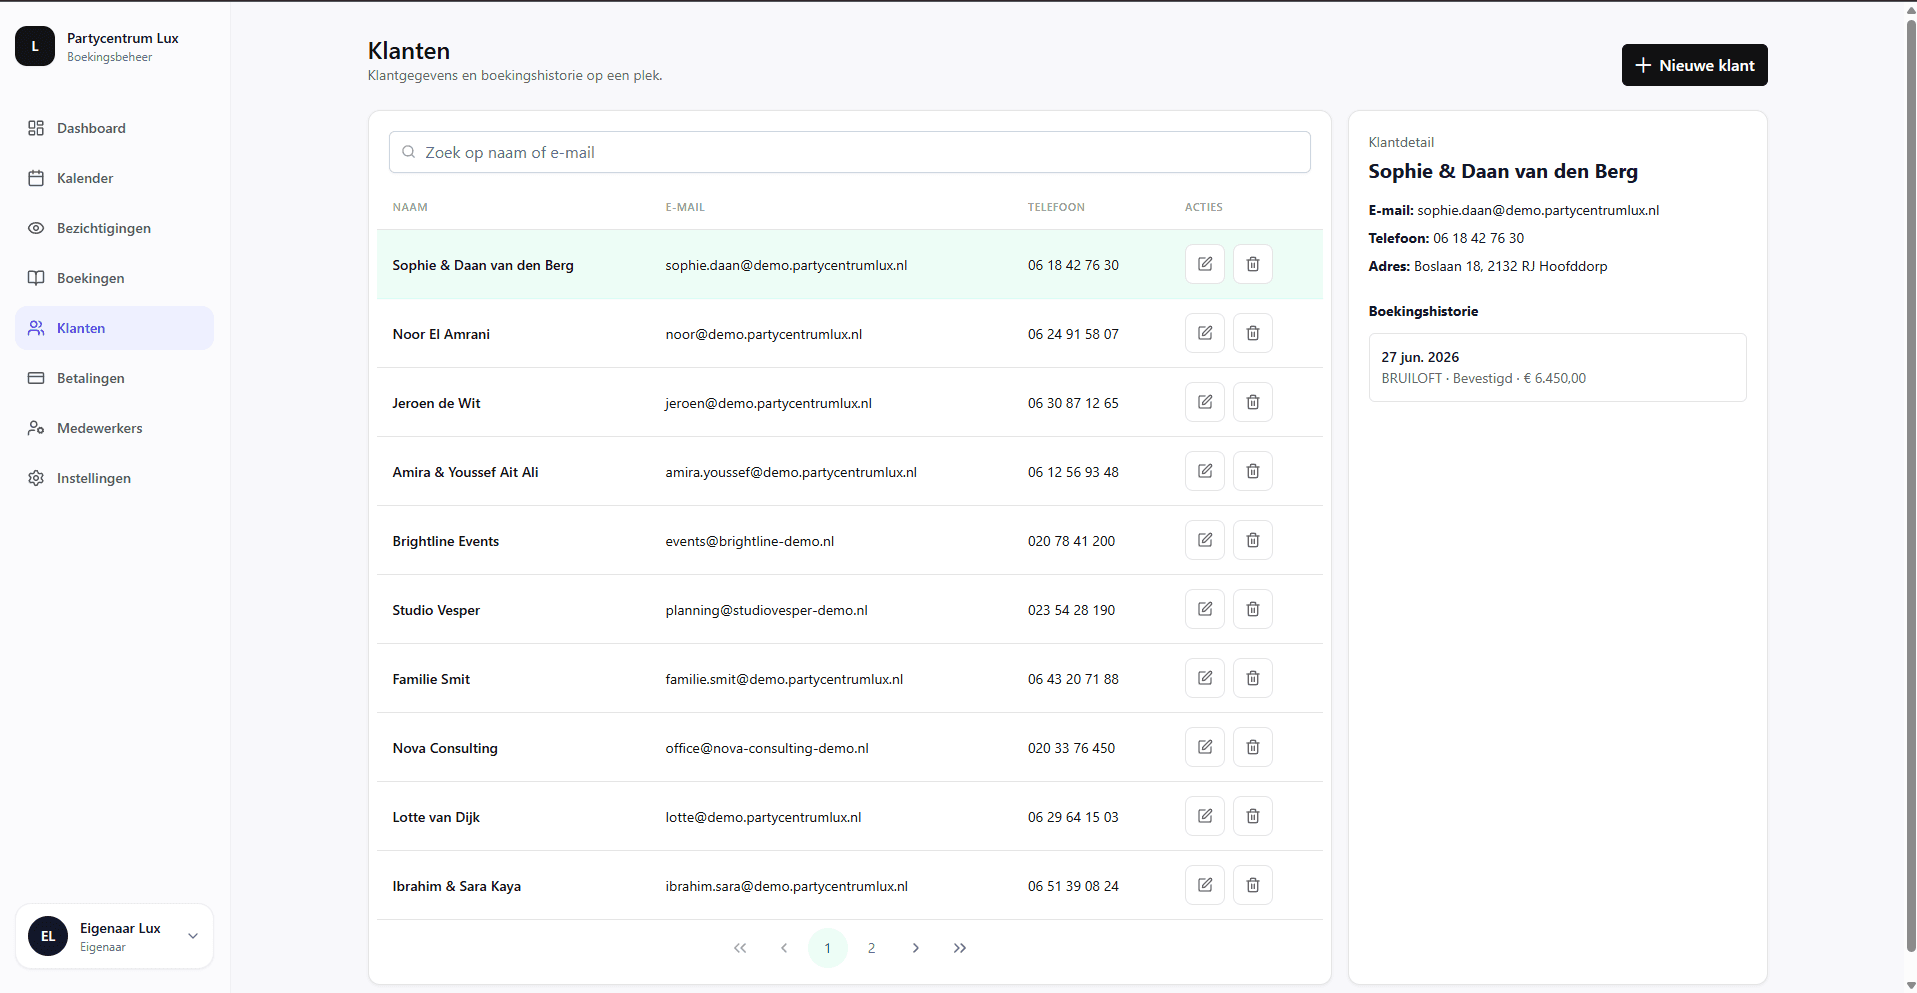1917x993 pixels.
Task: Edit the Nova Consulting customer
Action: pos(1204,747)
